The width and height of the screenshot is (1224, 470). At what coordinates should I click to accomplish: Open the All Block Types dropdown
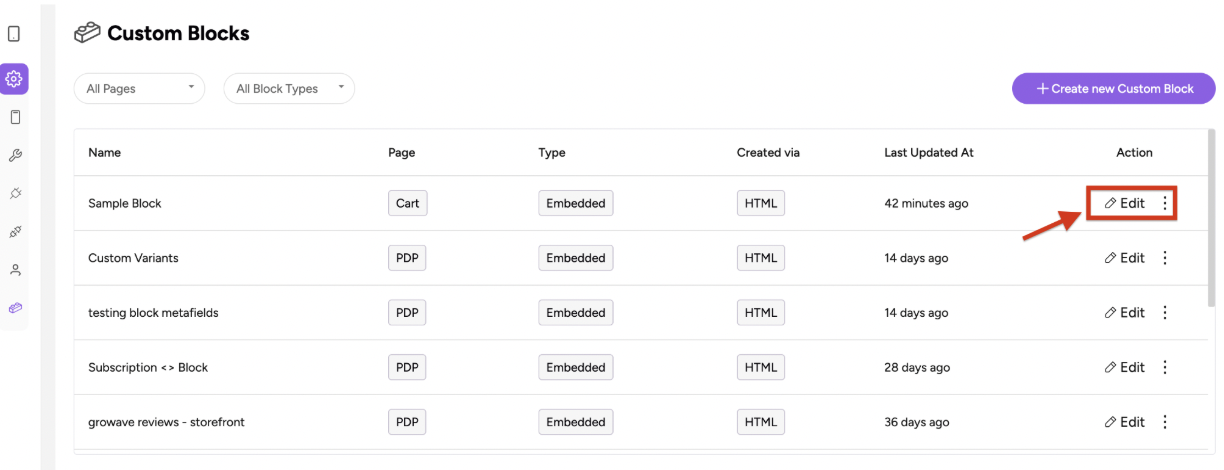[x=289, y=89]
